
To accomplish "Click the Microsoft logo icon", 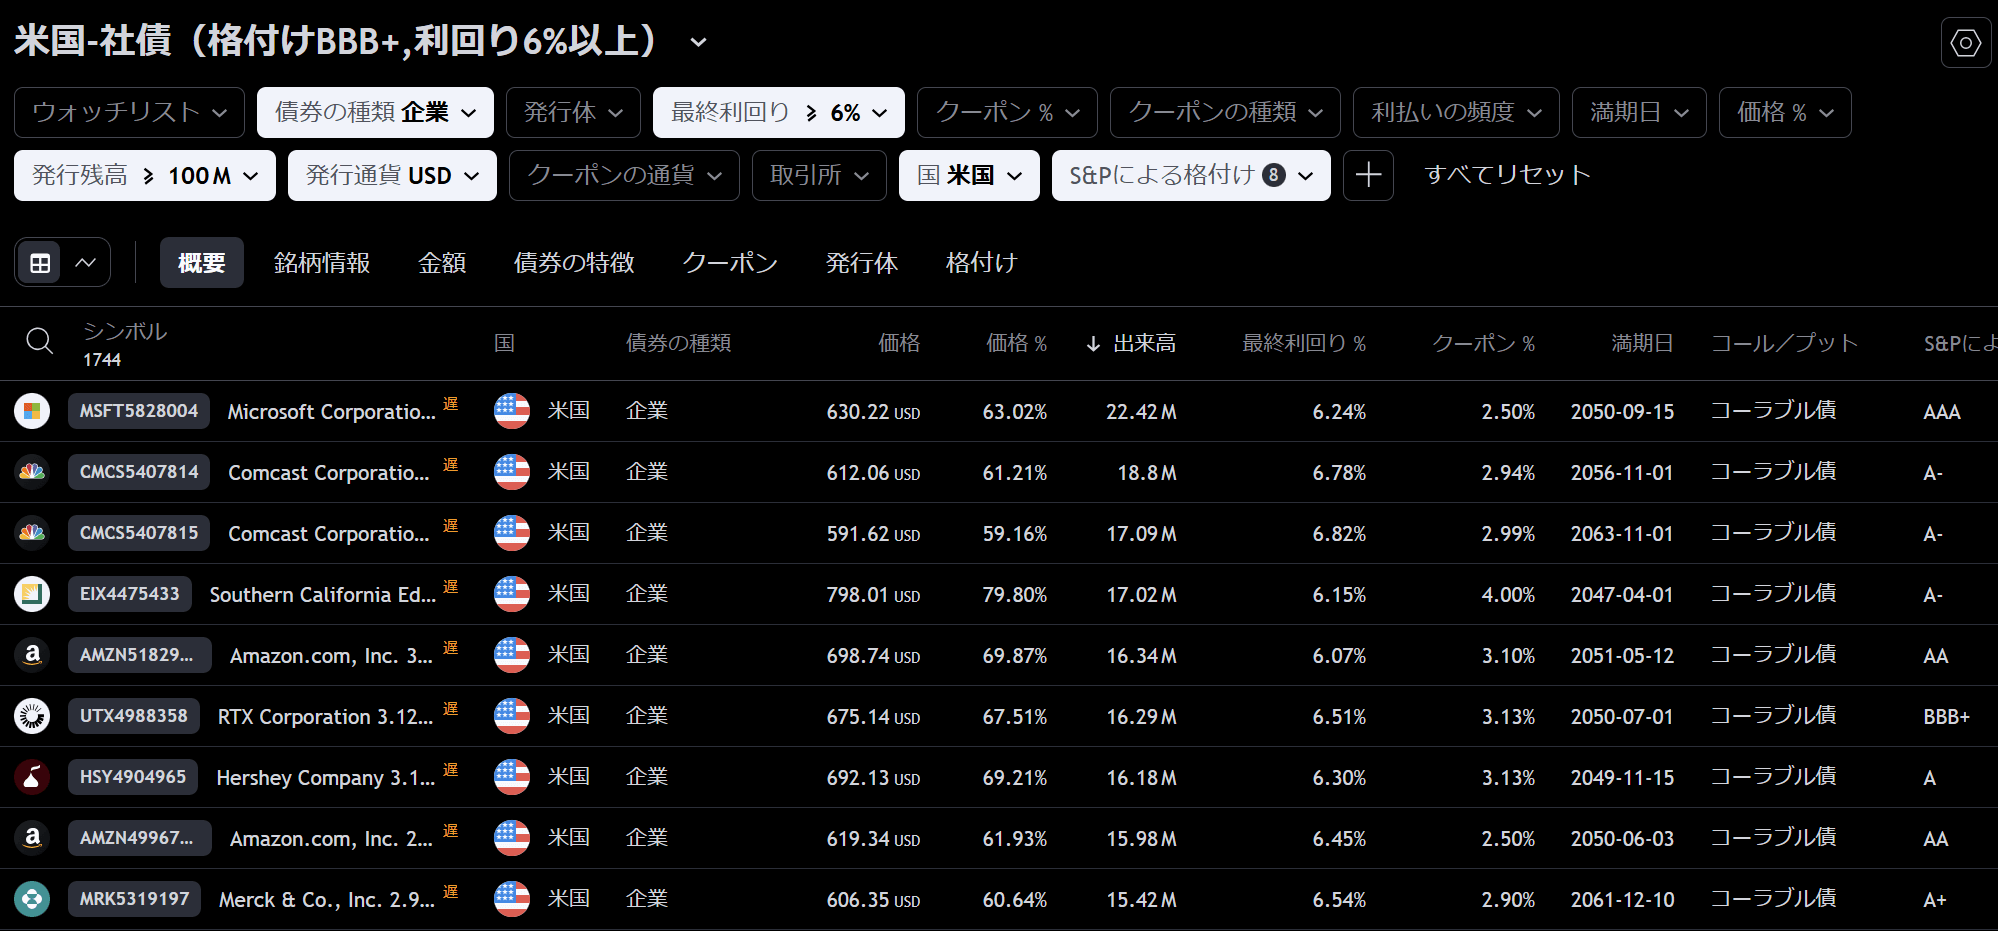I will 32,411.
